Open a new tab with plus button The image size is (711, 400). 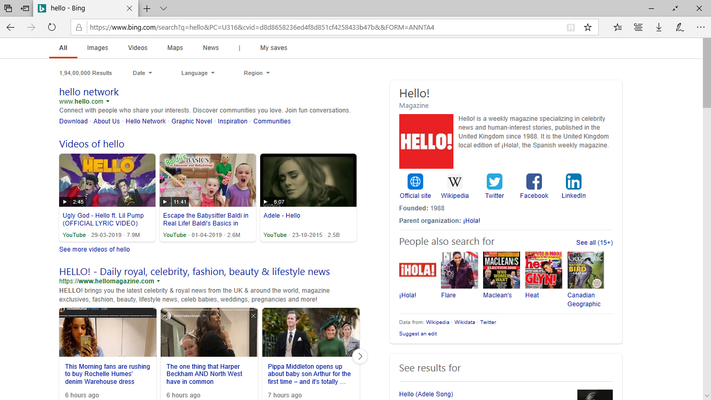pos(147,8)
